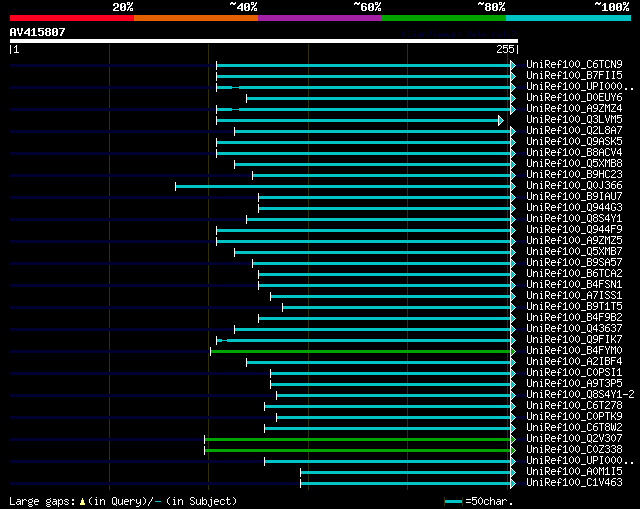Select the UniRef100_A7ISS1 label
The width and height of the screenshot is (640, 509).
[574, 296]
